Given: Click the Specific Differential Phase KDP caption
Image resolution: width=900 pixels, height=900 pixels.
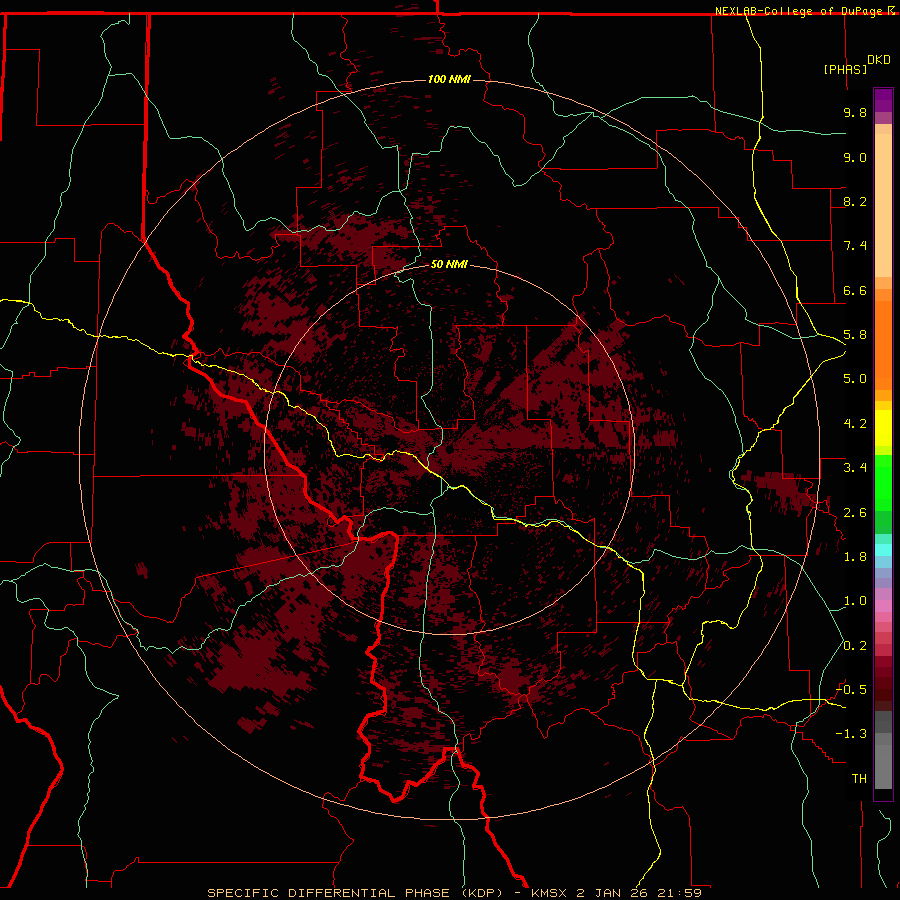Looking at the screenshot, I should 454,893.
